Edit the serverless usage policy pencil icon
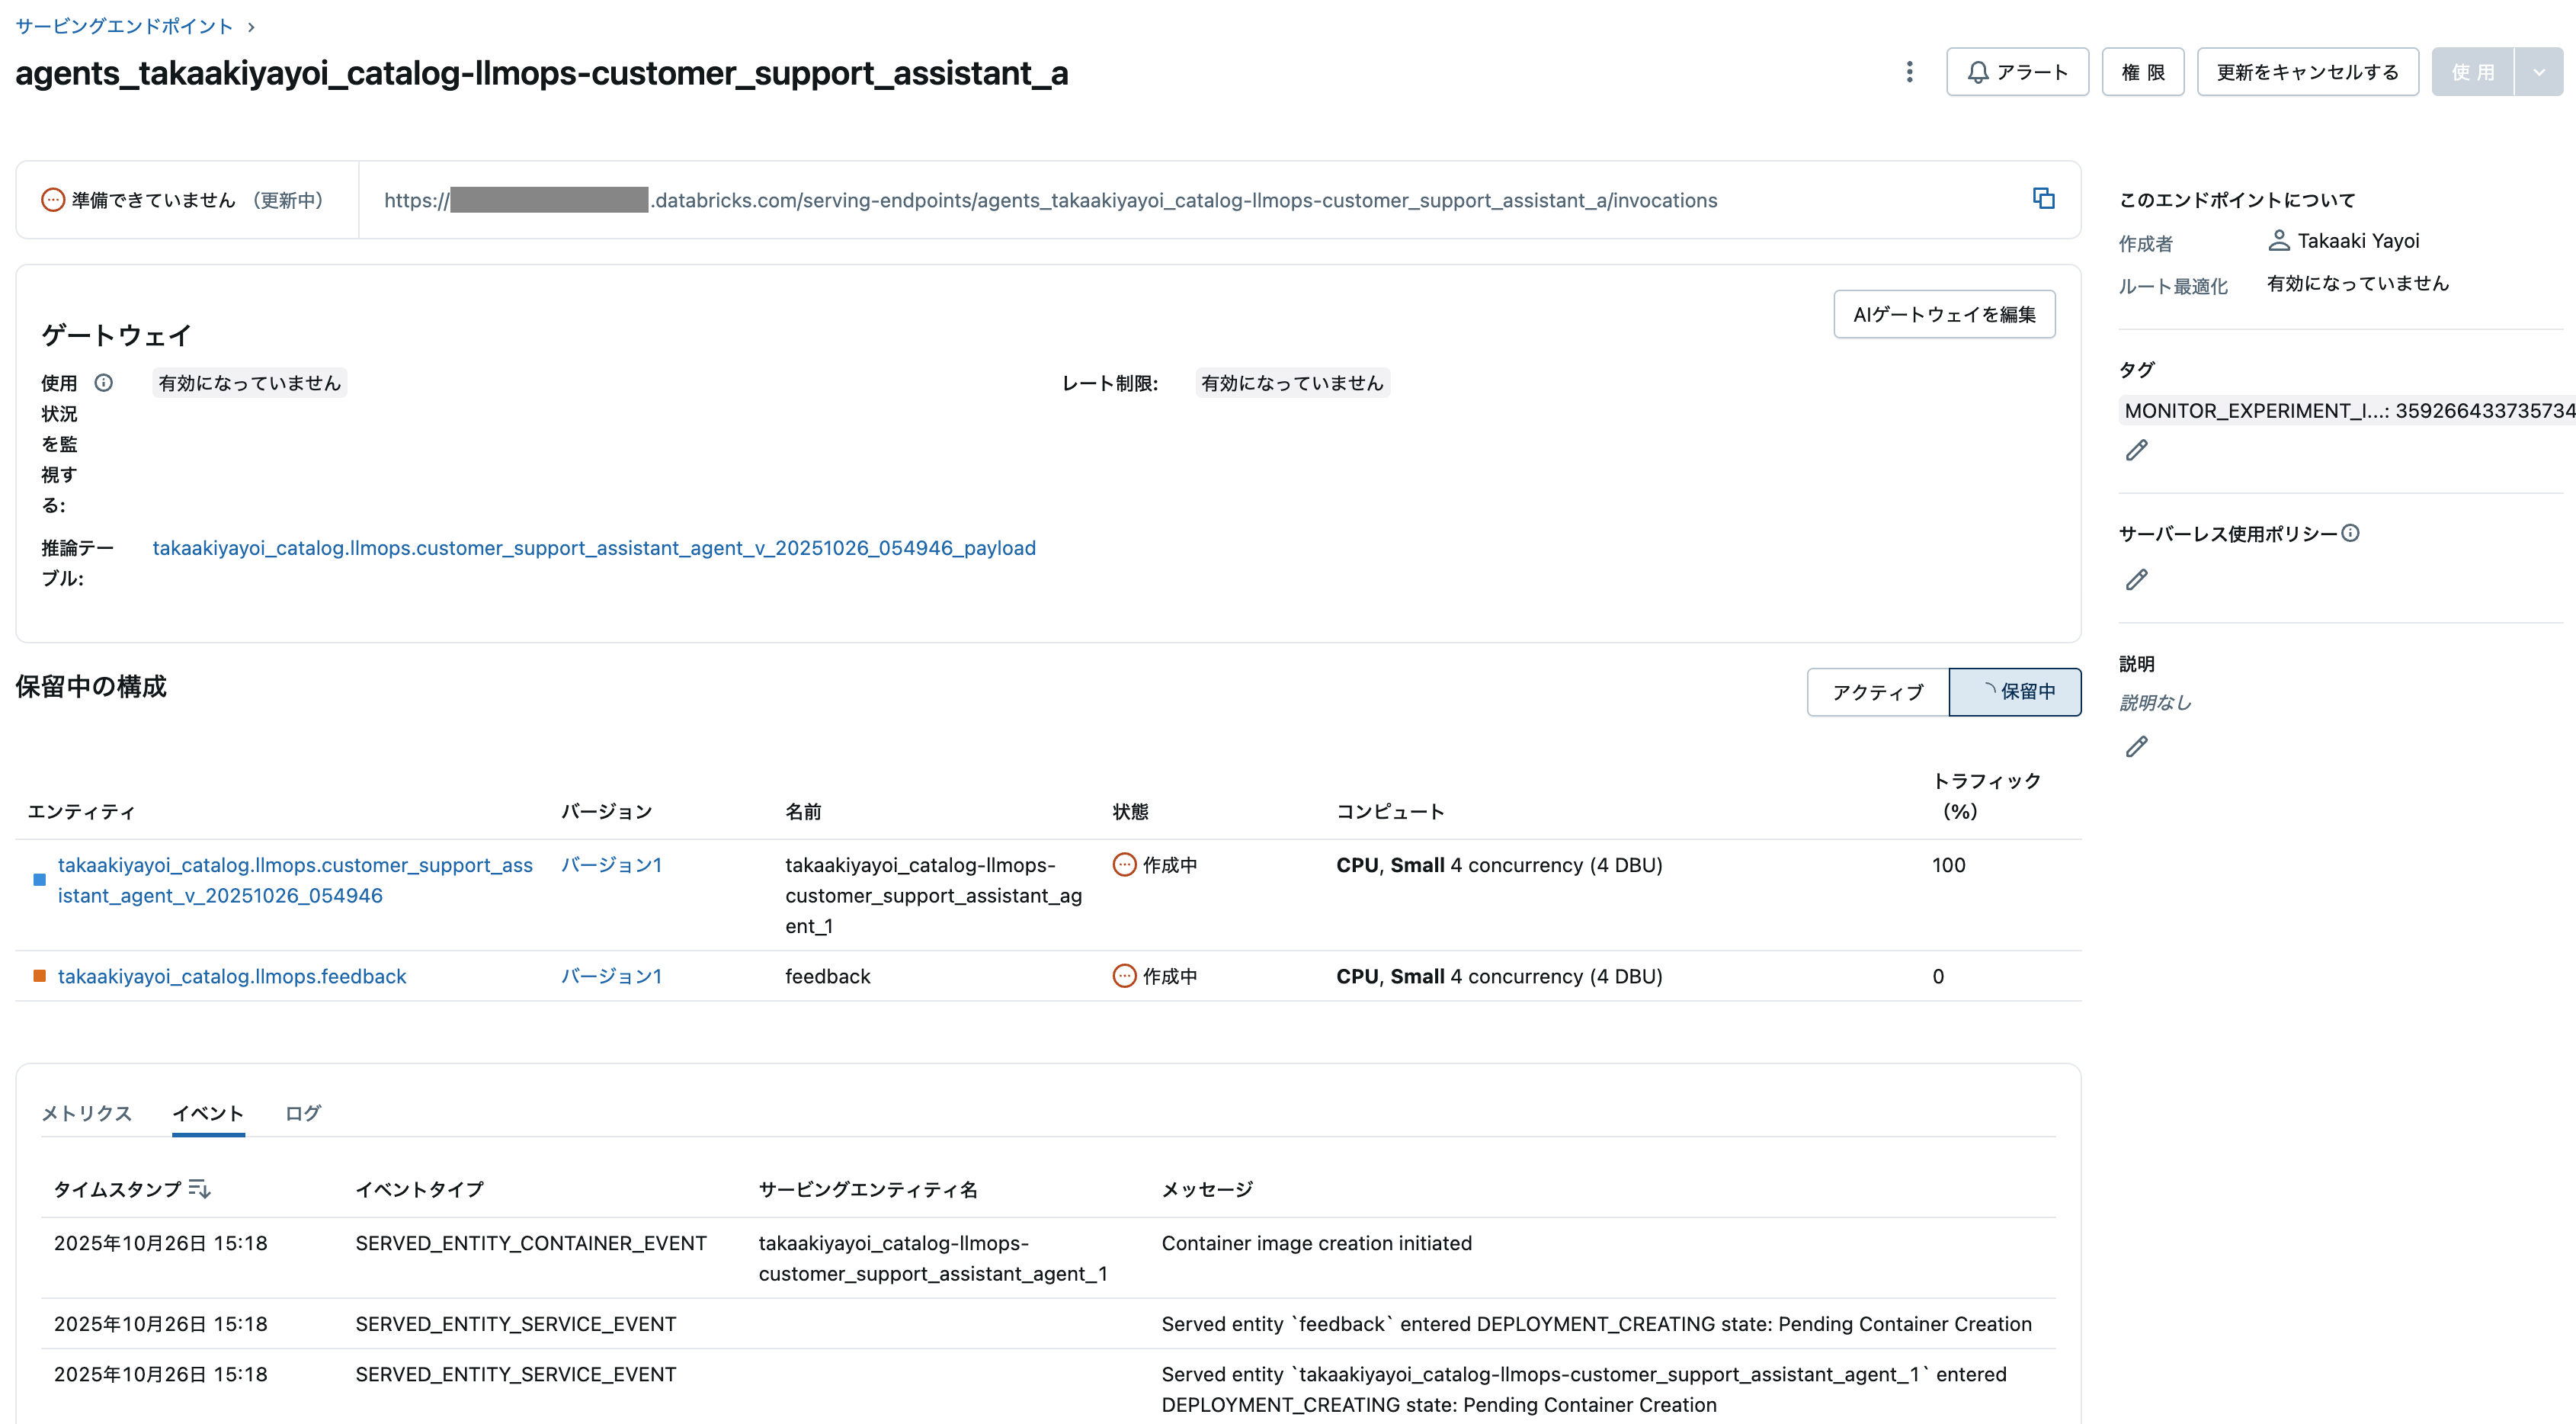Image resolution: width=2576 pixels, height=1424 pixels. point(2136,580)
